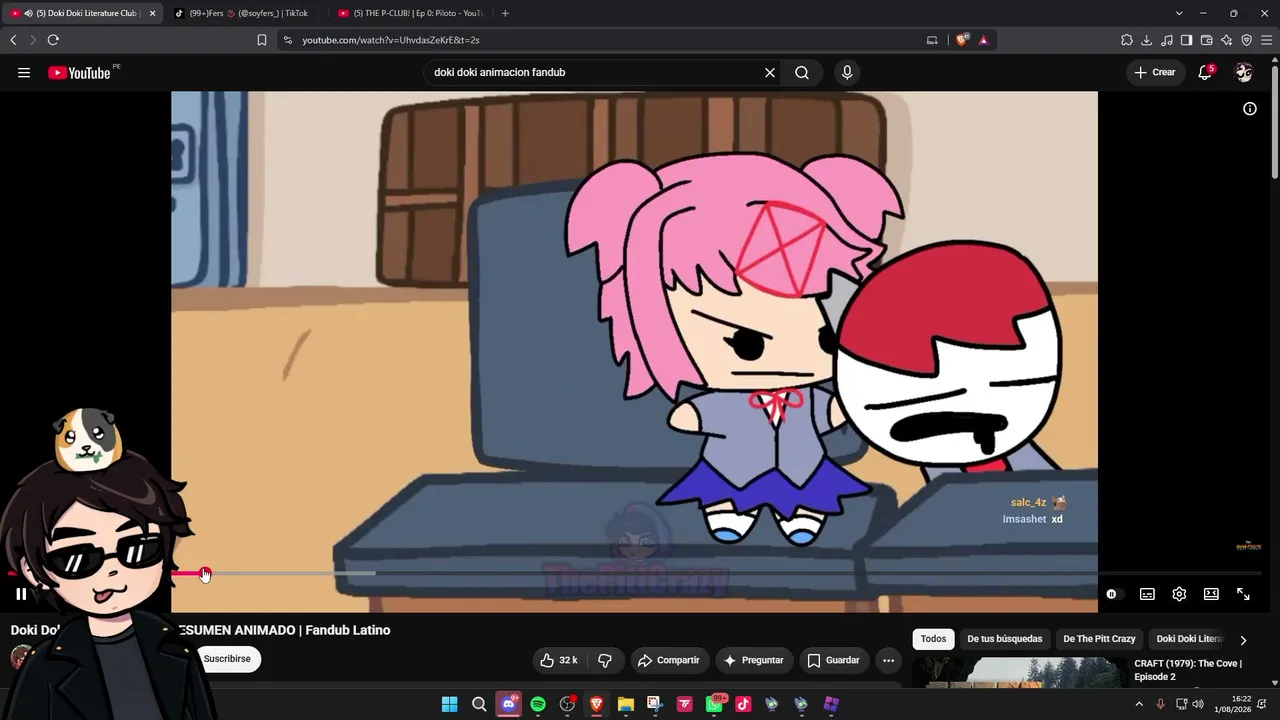Open the browser downloads icon
Image resolution: width=1280 pixels, height=720 pixels.
(1147, 40)
